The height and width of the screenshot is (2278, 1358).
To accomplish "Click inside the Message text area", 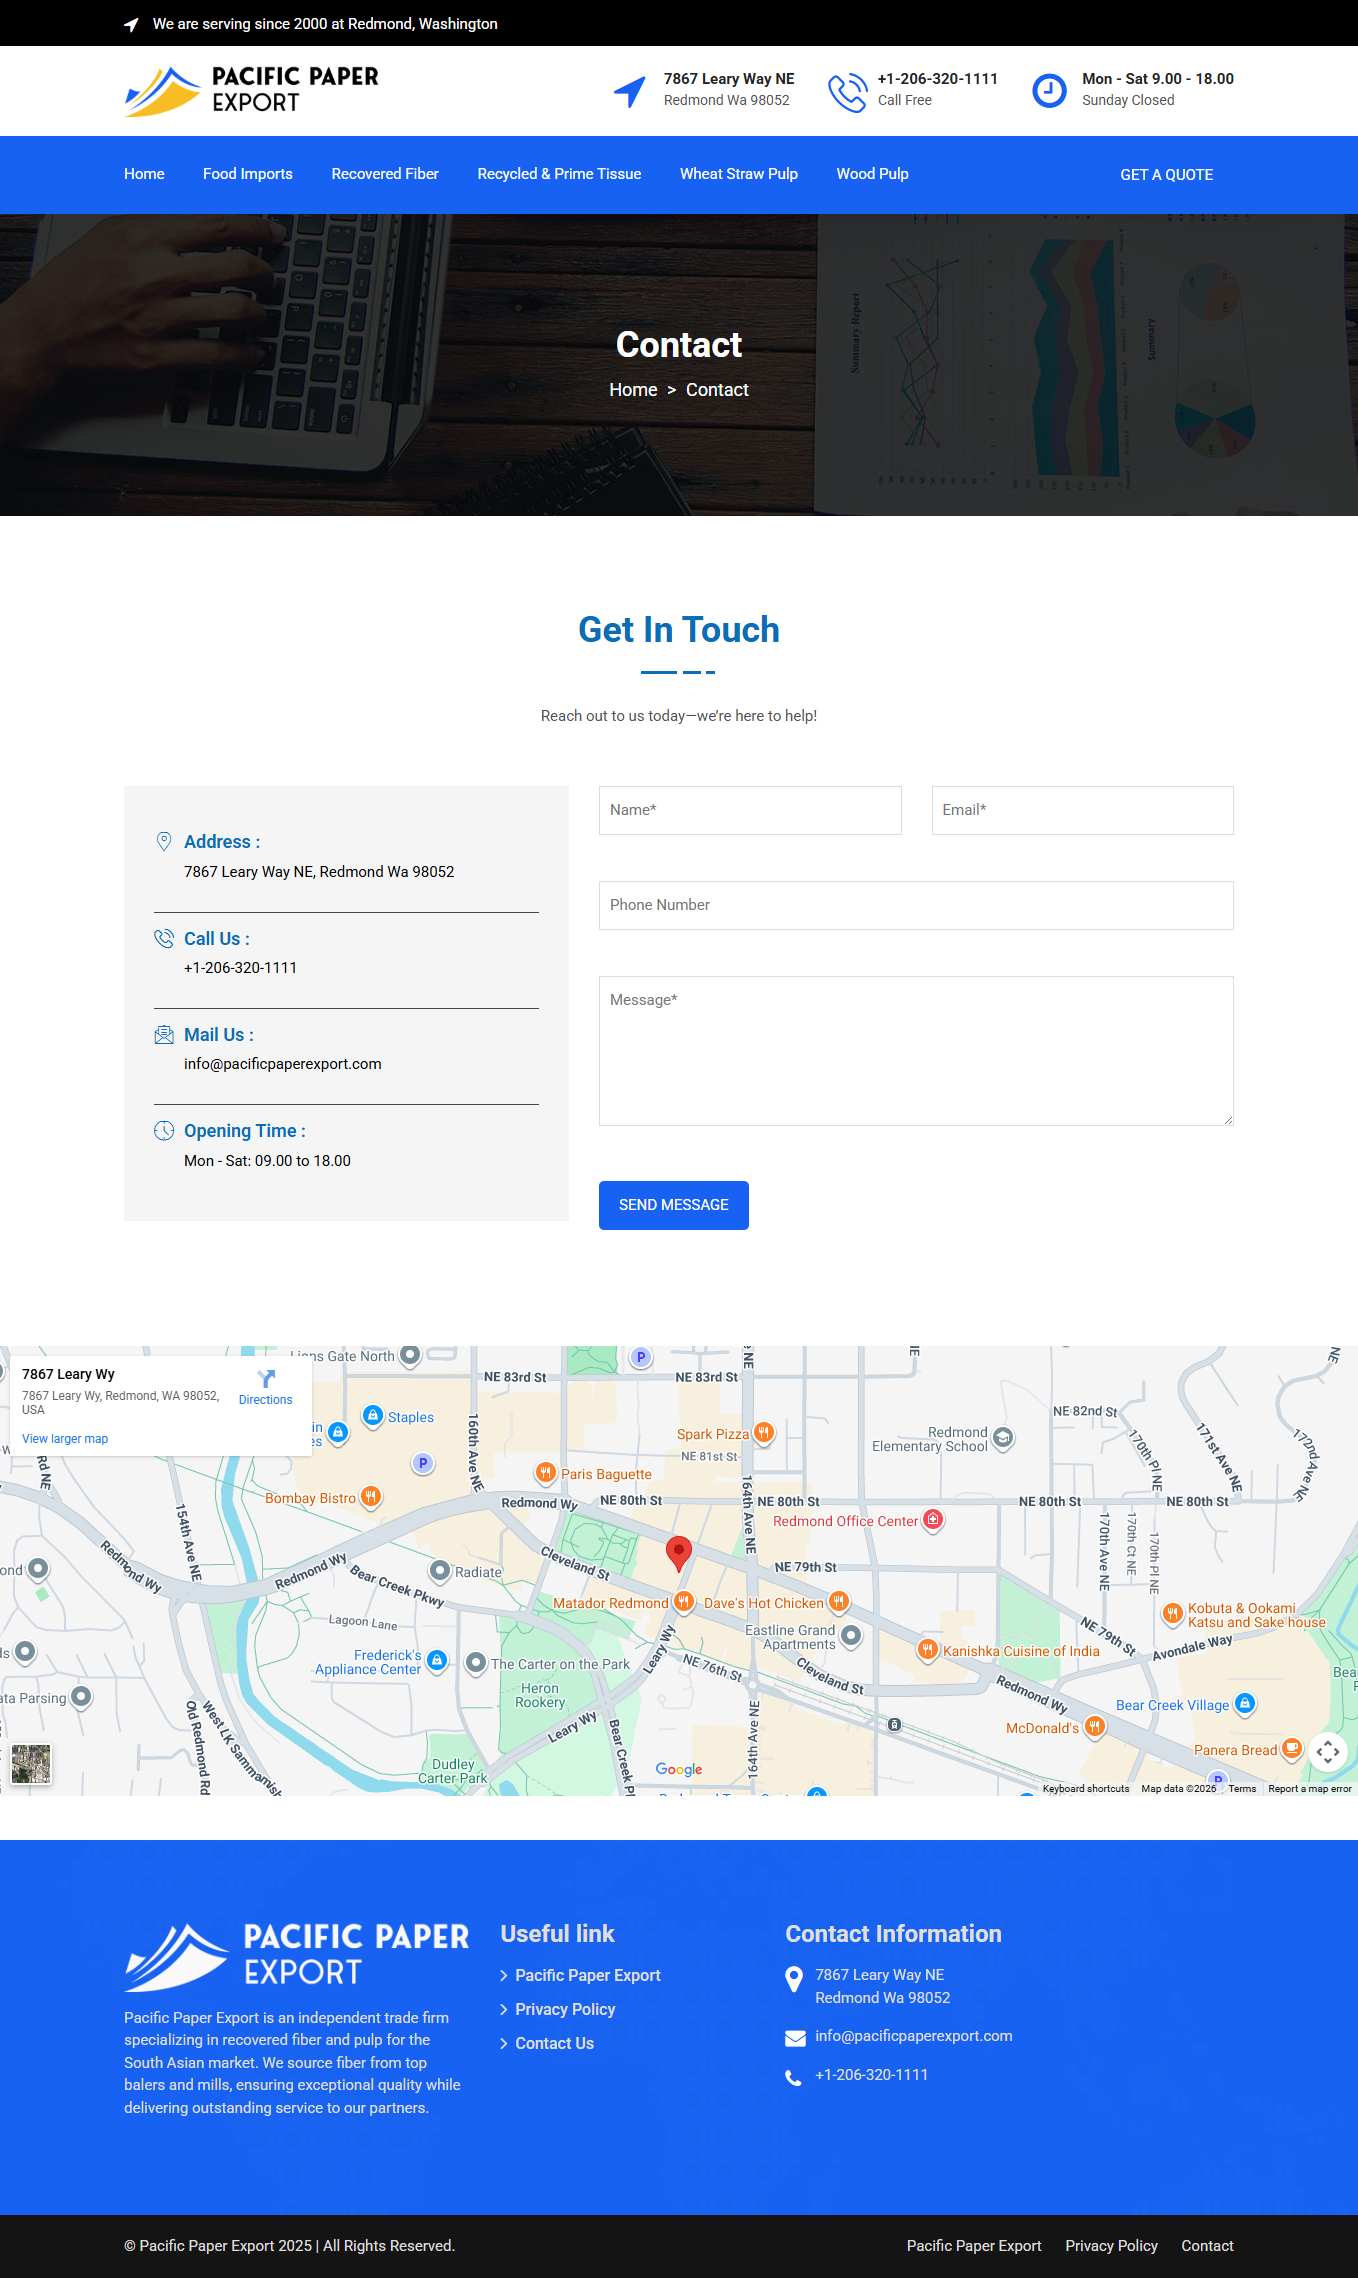I will (x=915, y=1050).
